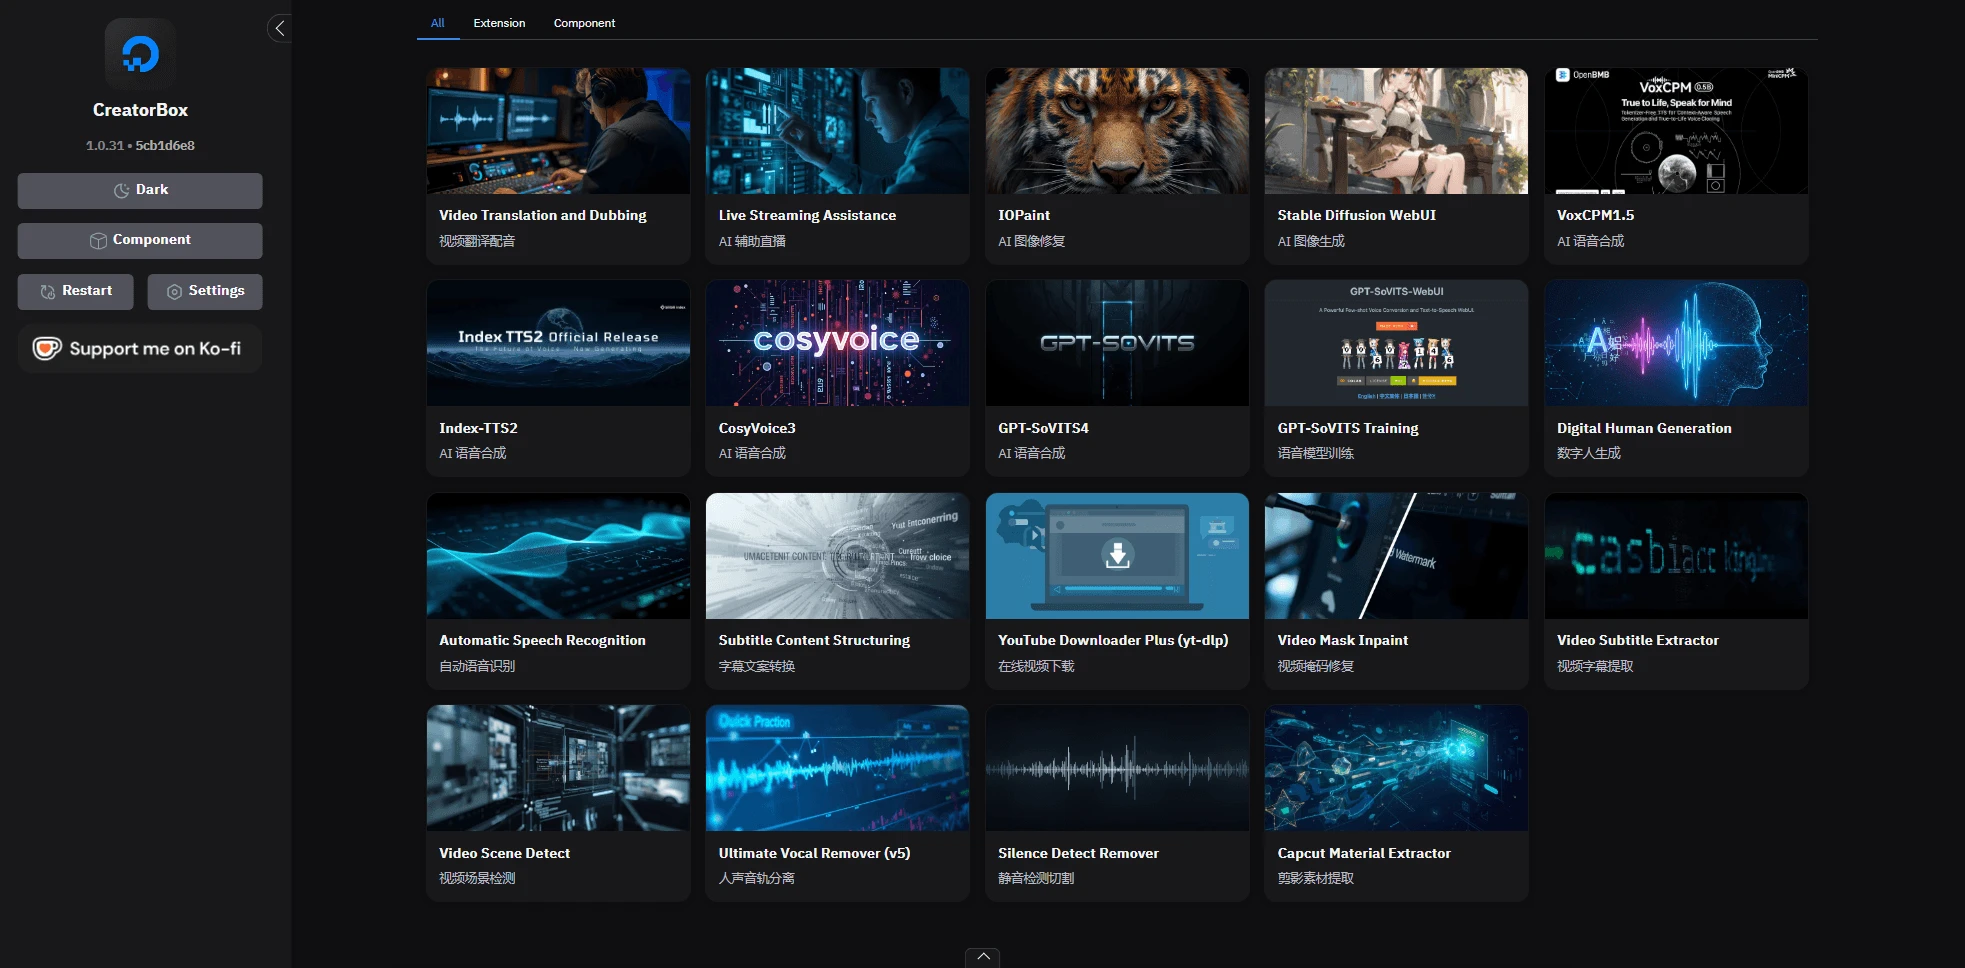Click the Index-TTS2 title text

coord(478,428)
